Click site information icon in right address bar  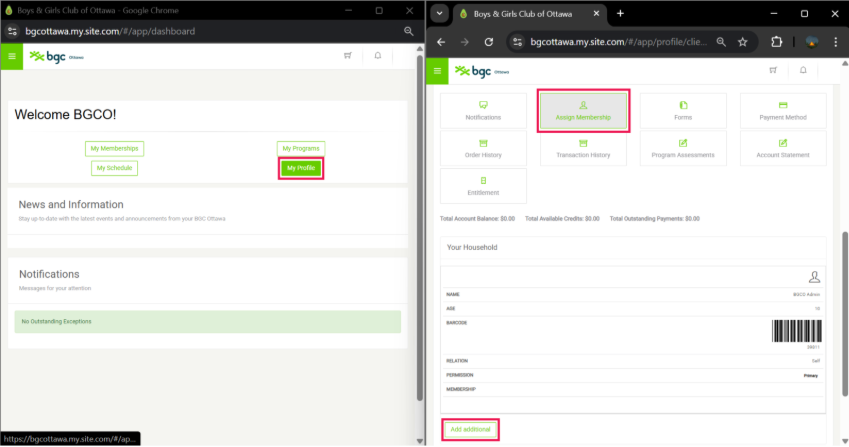click(x=518, y=42)
